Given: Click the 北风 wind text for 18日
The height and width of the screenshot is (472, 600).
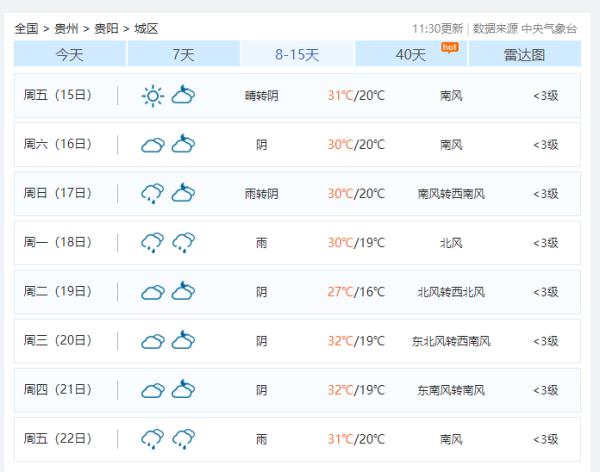Looking at the screenshot, I should pos(452,243).
